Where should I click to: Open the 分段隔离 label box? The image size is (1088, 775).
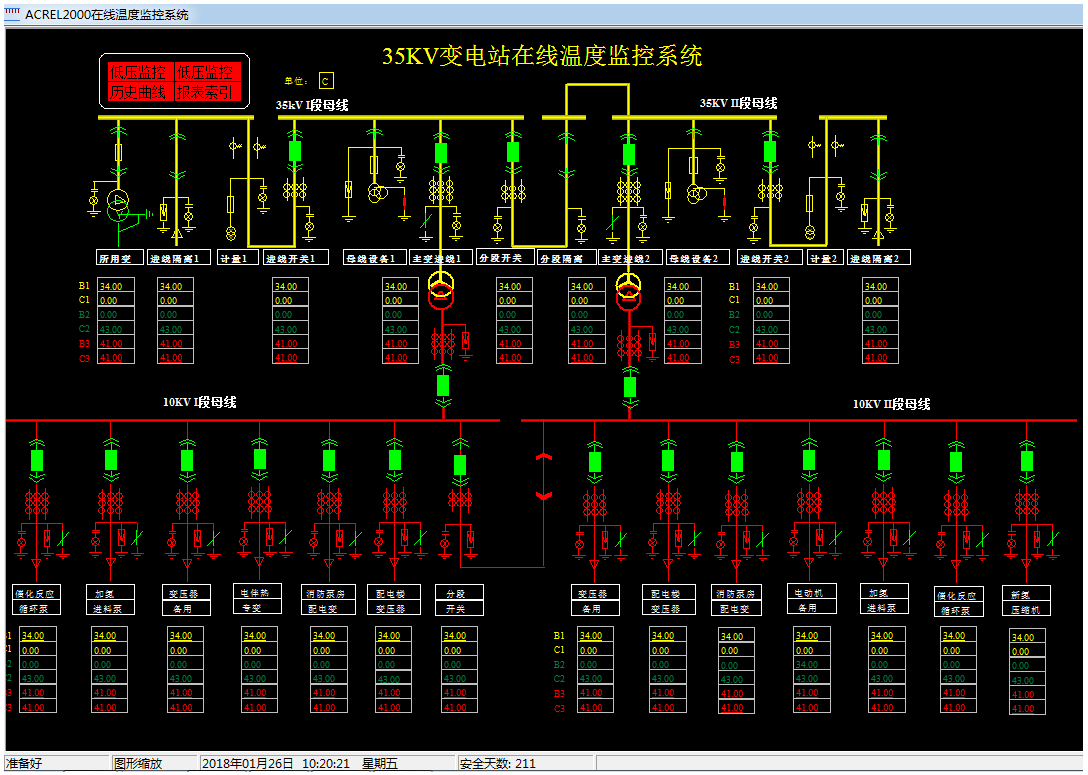click(x=566, y=258)
